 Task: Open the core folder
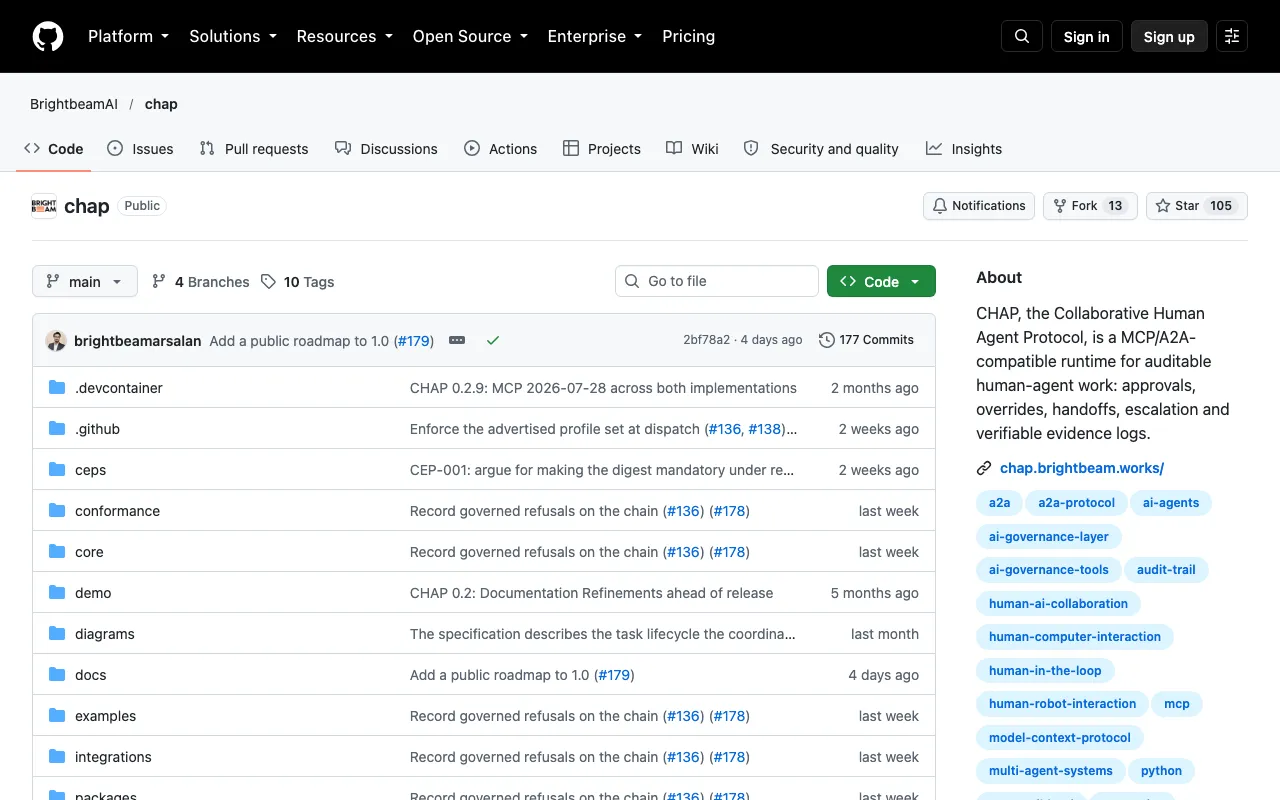point(89,552)
